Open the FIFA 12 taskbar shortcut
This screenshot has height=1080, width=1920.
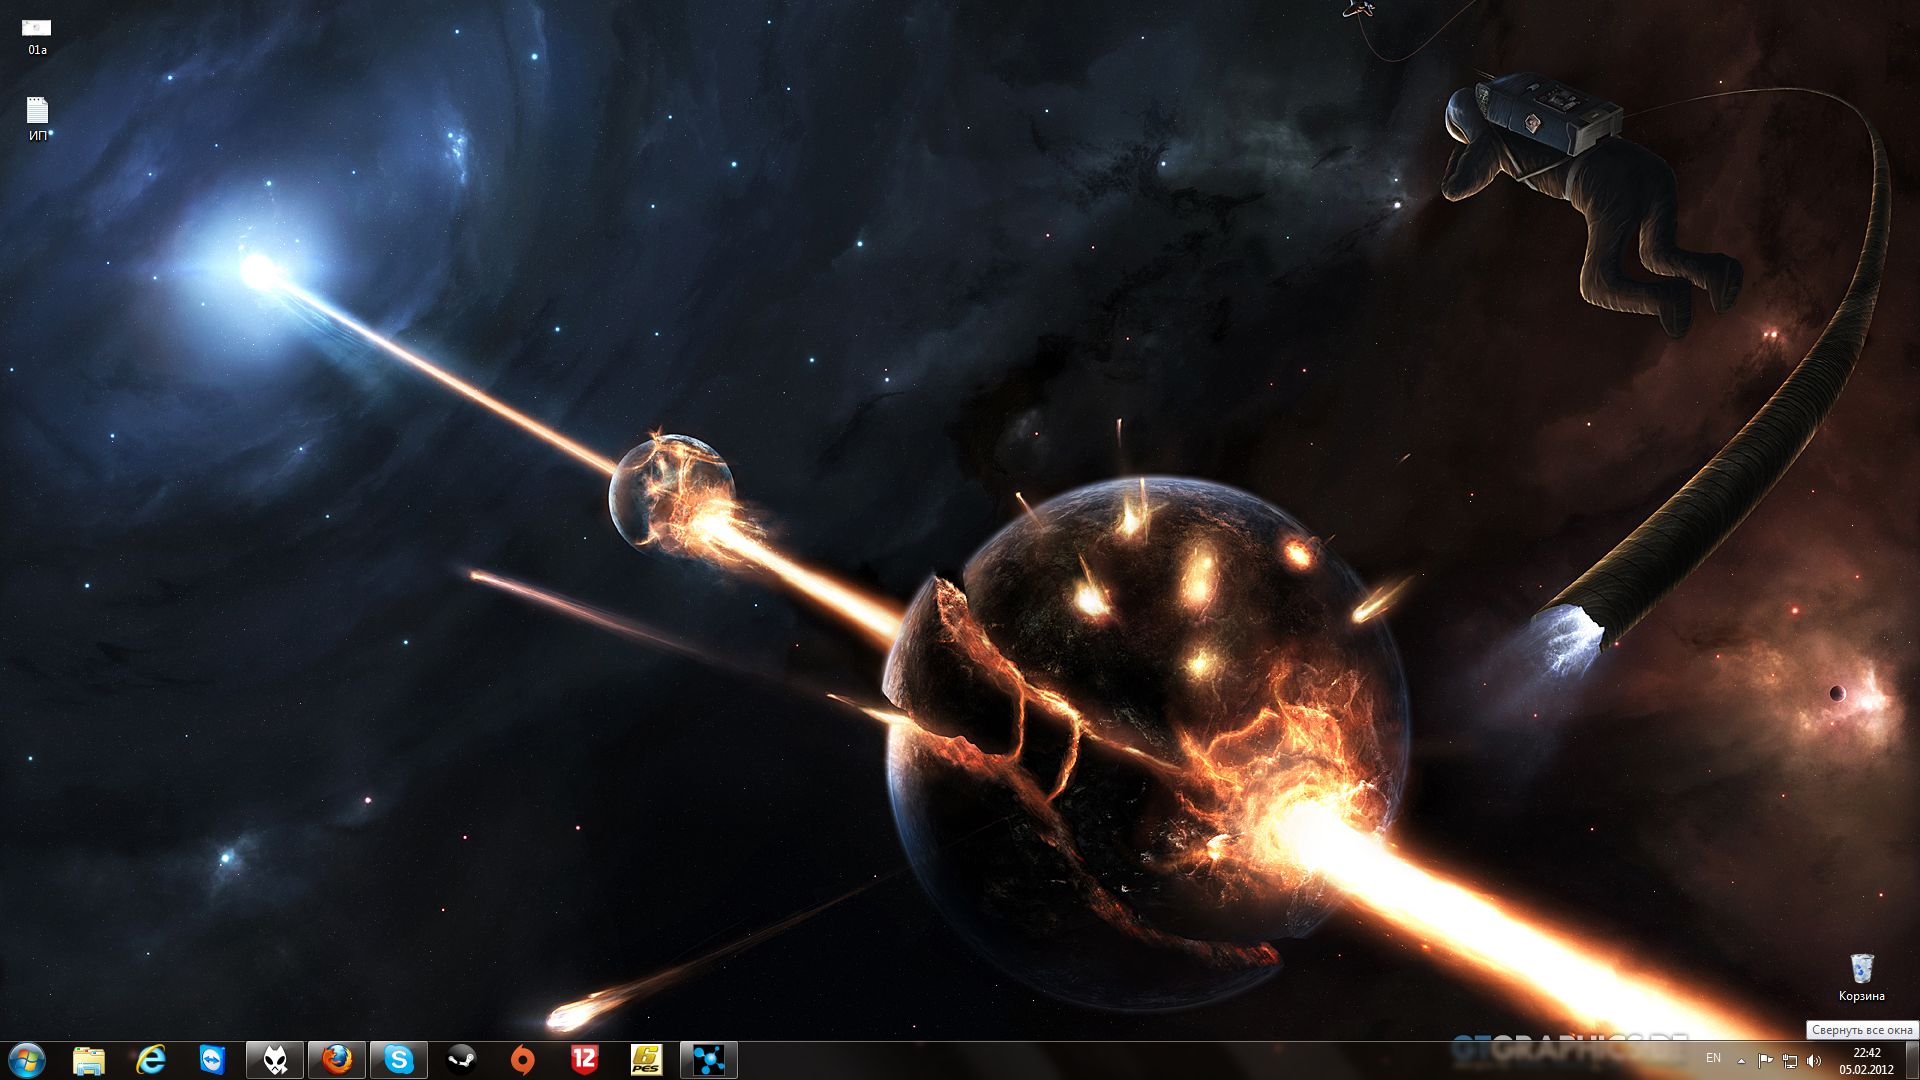(585, 1059)
